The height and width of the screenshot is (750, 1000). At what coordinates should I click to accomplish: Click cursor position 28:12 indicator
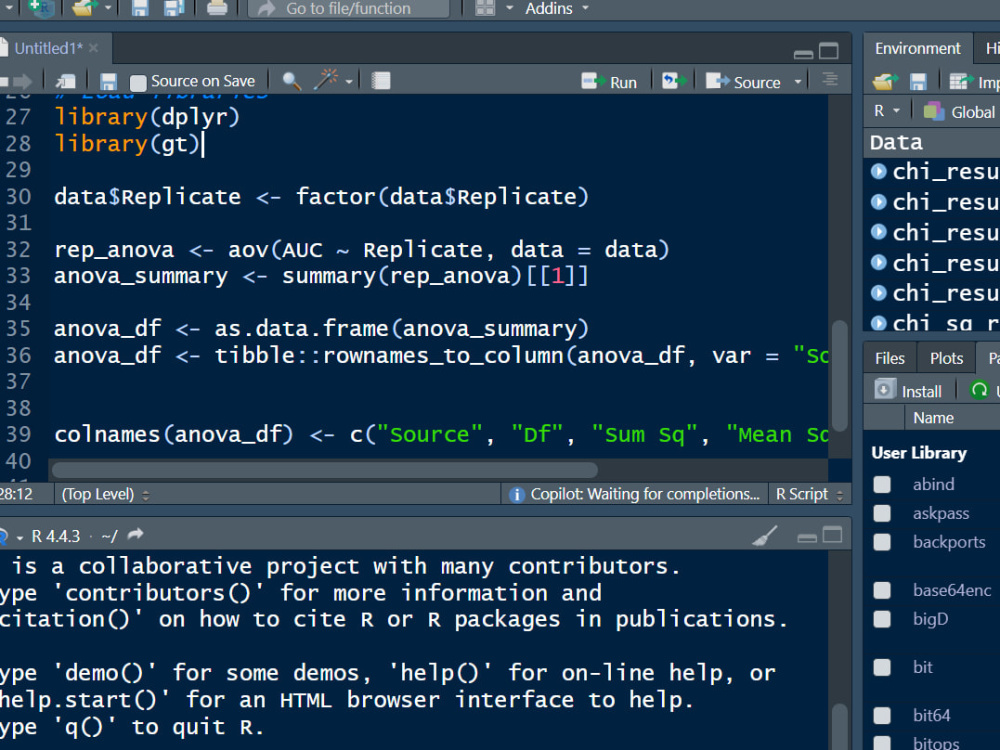(x=16, y=494)
